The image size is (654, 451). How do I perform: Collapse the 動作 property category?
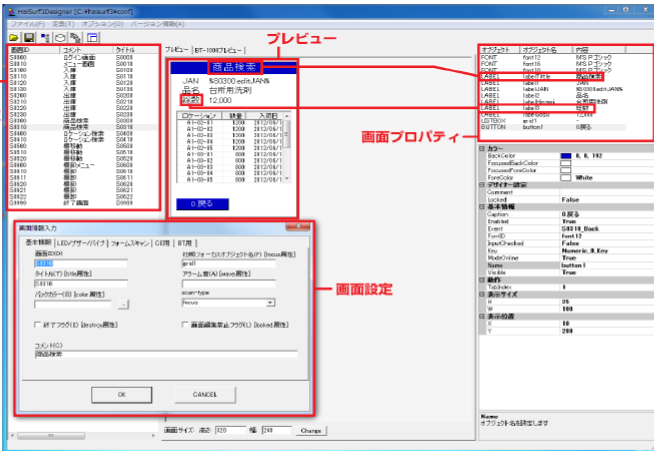482,280
